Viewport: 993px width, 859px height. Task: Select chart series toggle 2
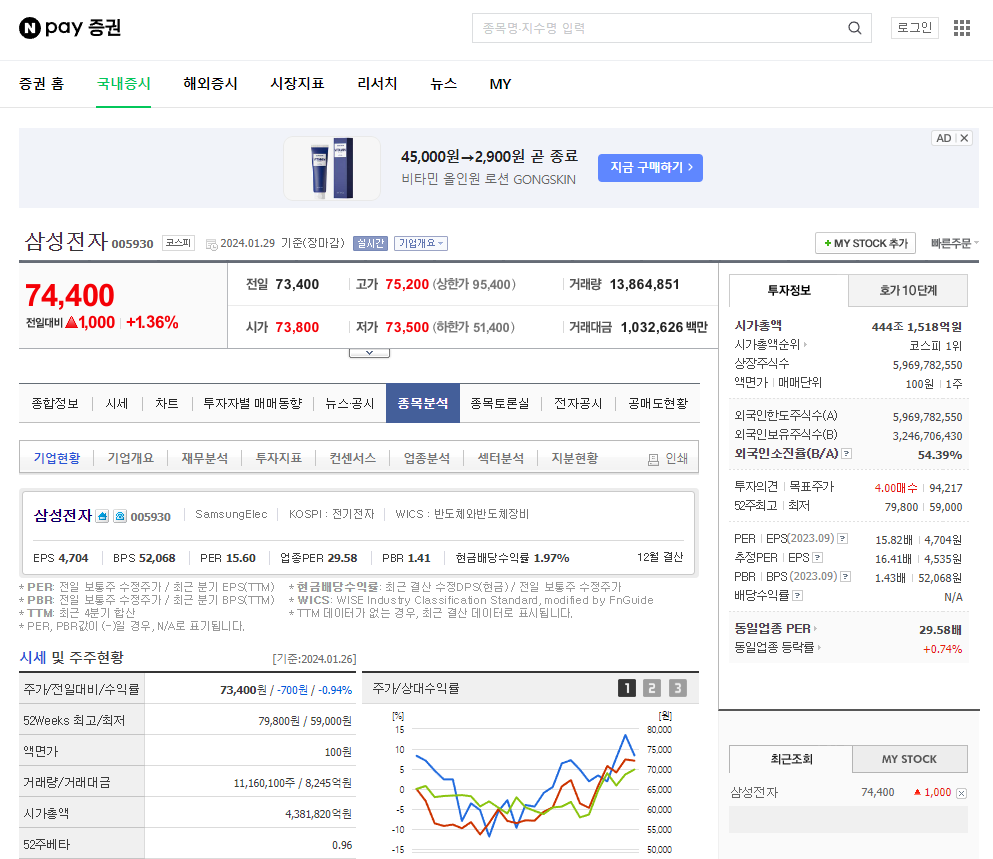click(651, 688)
